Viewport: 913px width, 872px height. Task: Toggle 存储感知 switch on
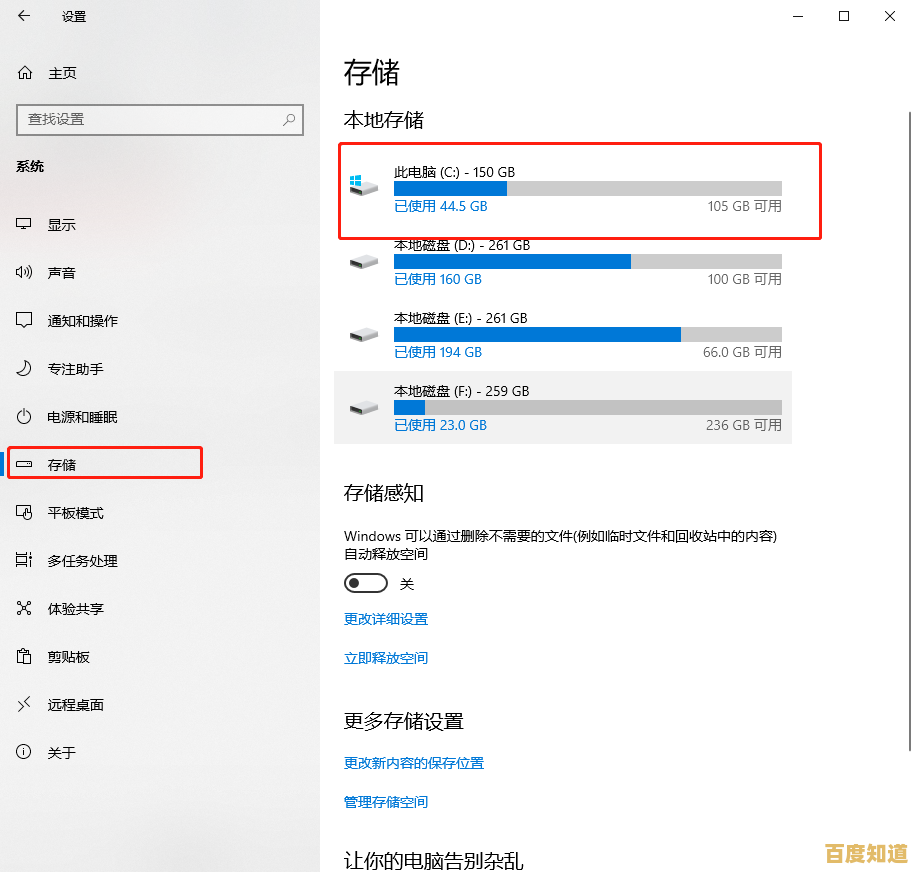click(365, 582)
